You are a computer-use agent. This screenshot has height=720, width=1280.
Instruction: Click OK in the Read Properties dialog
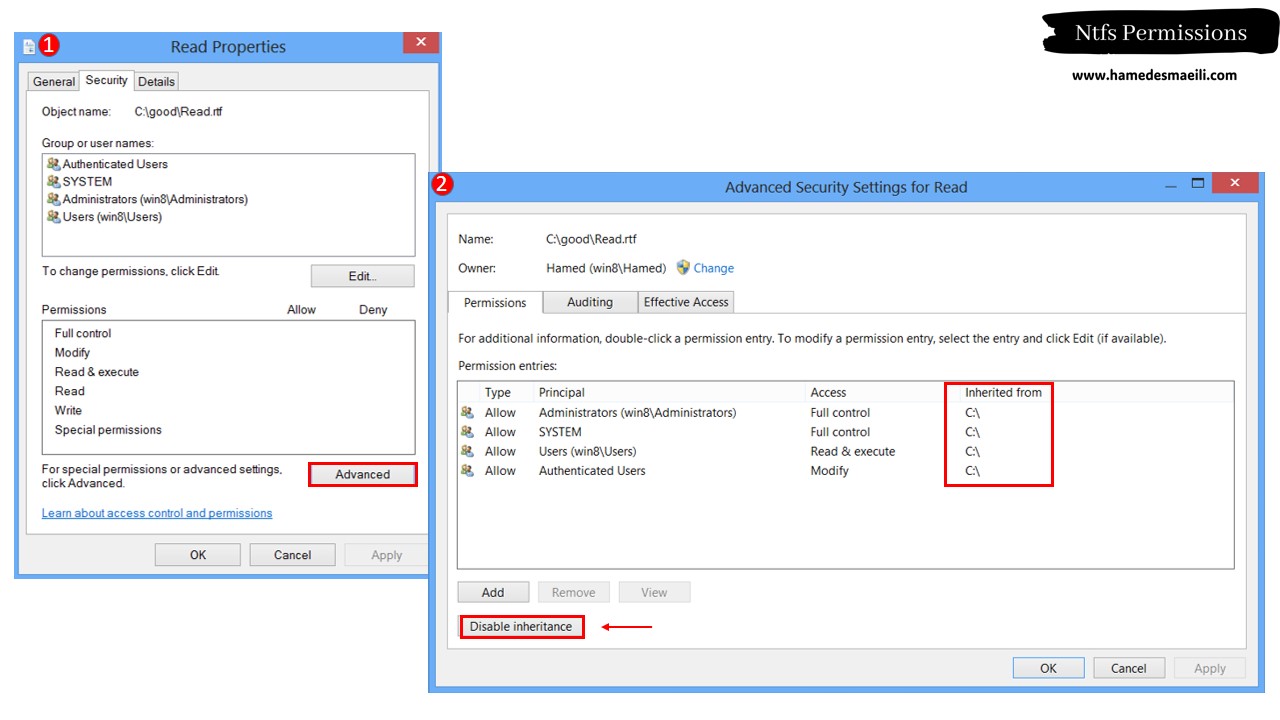[x=198, y=555]
